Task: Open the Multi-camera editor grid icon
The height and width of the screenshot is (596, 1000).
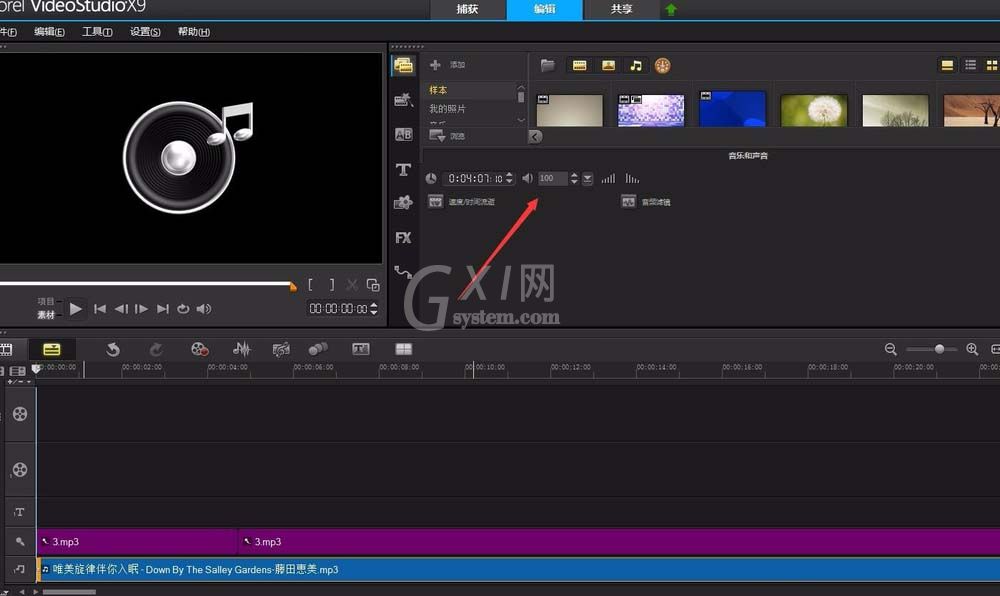Action: (404, 349)
